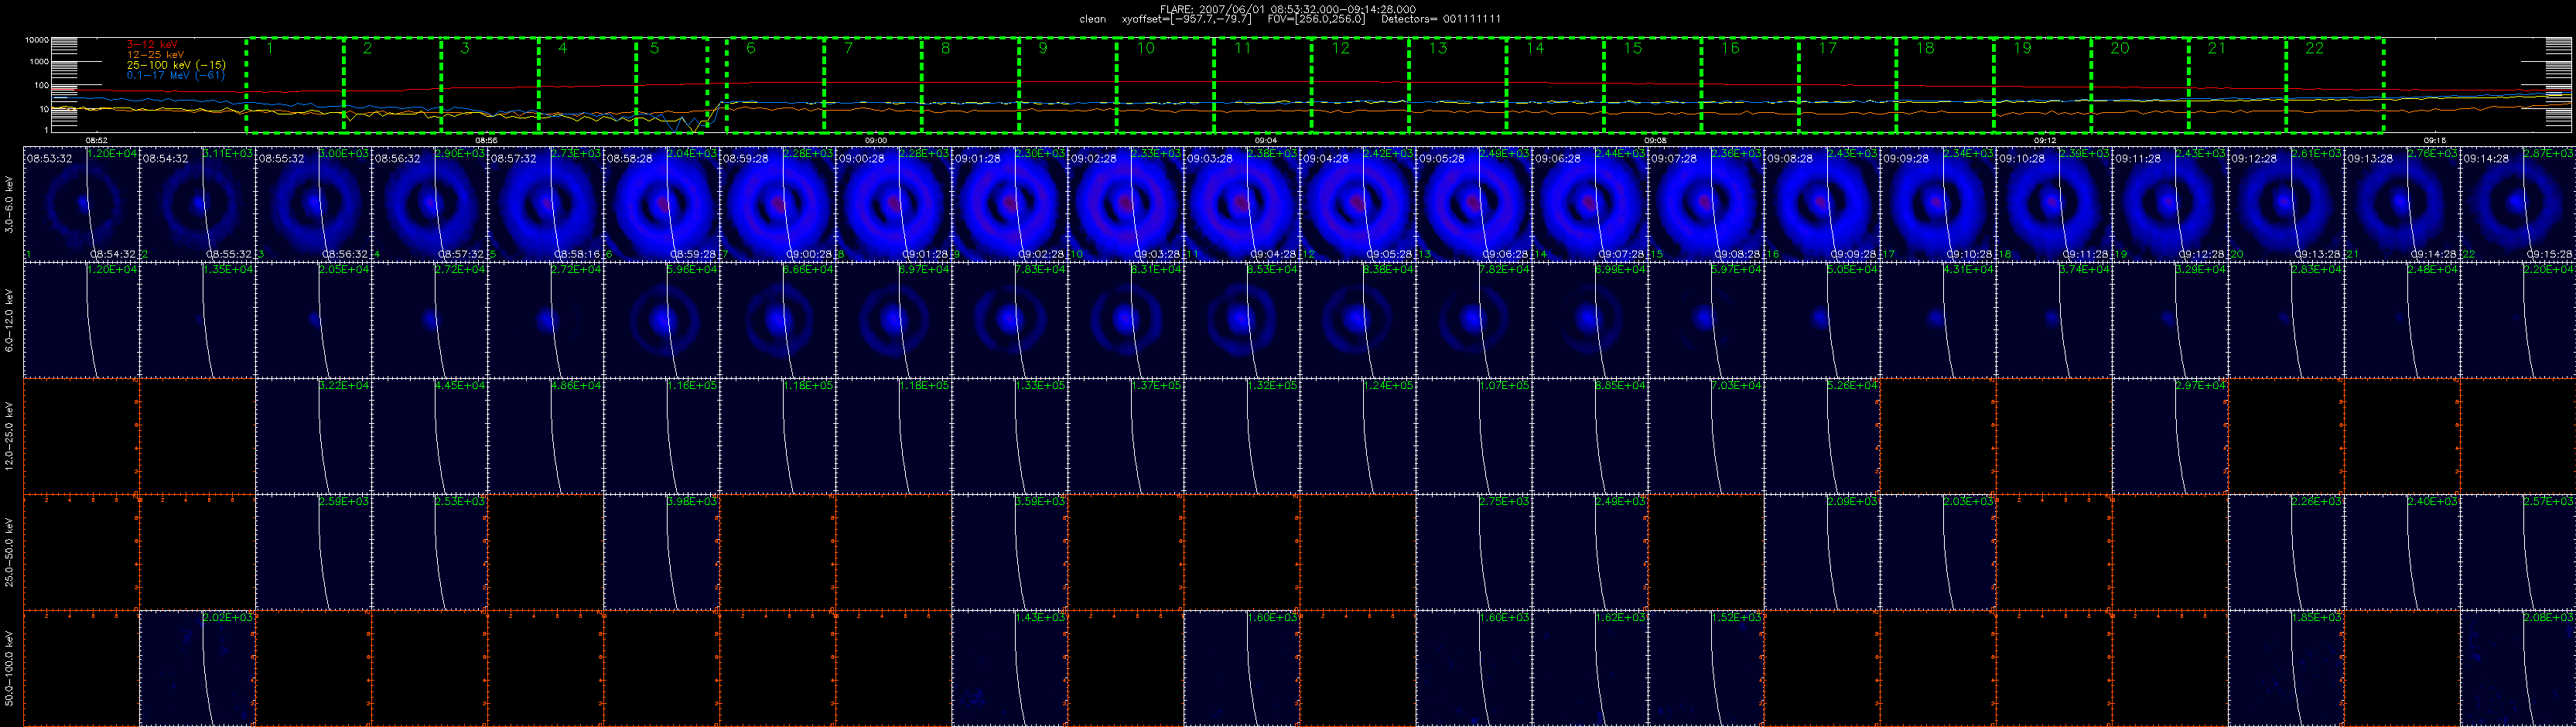Choose interval 11 label in the light curve
The width and height of the screenshot is (2576, 727).
pyautogui.click(x=1243, y=48)
